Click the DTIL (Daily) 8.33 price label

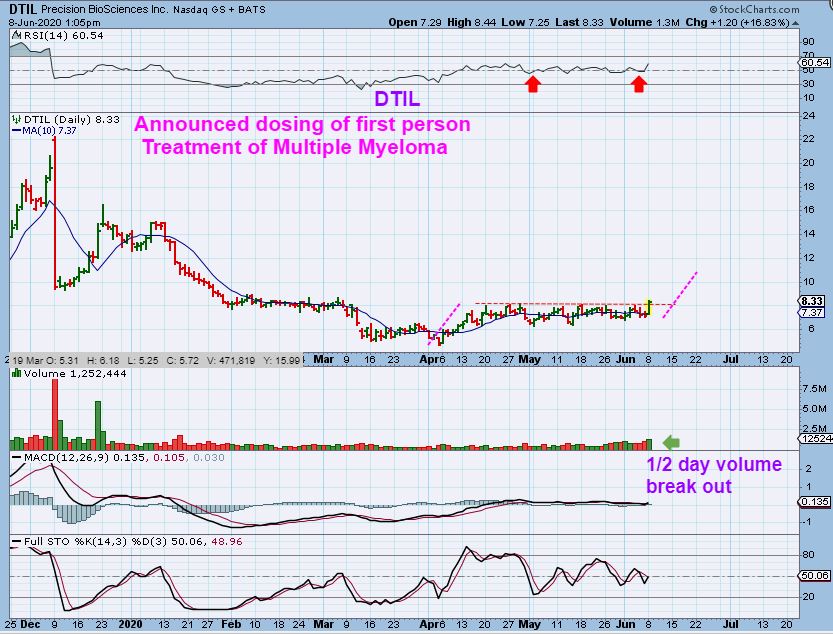[72, 120]
